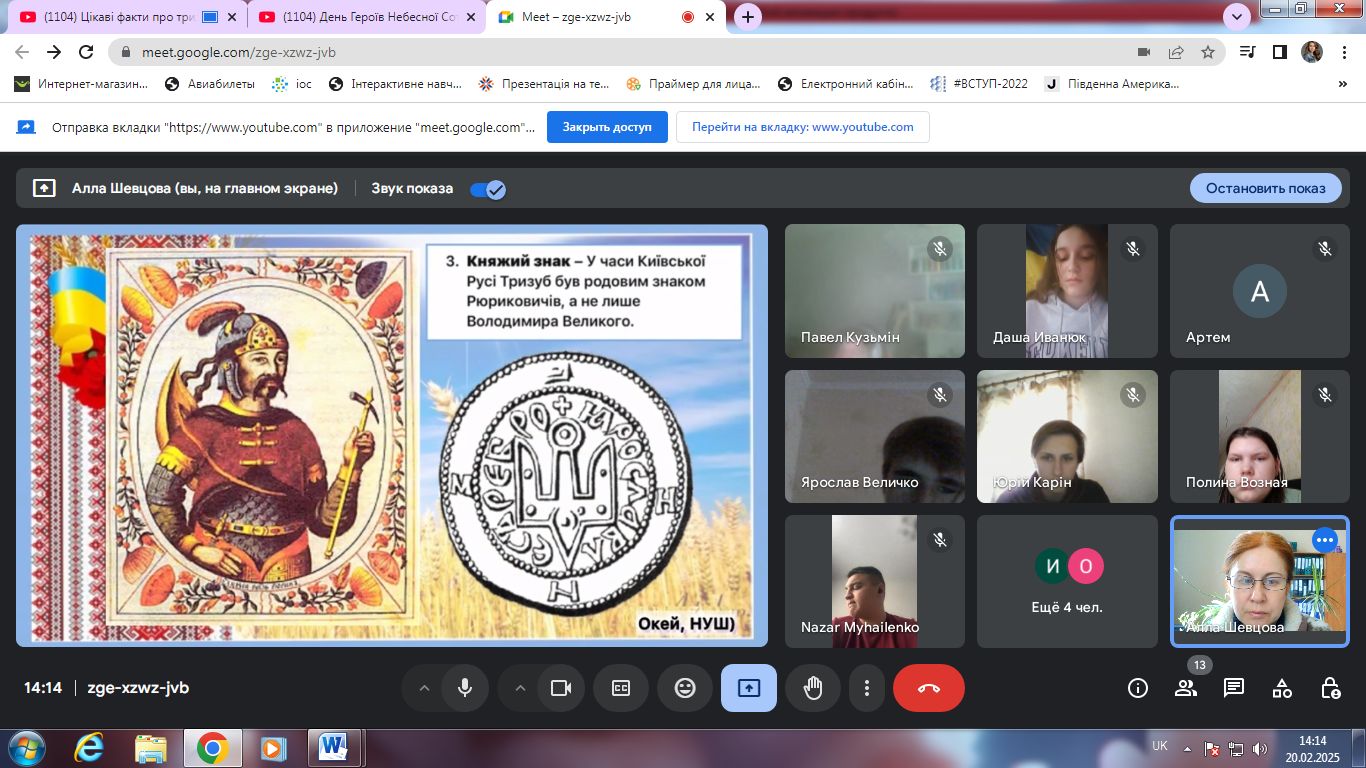Open camera permission icon in address bar
This screenshot has height=768, width=1366.
click(x=1144, y=52)
